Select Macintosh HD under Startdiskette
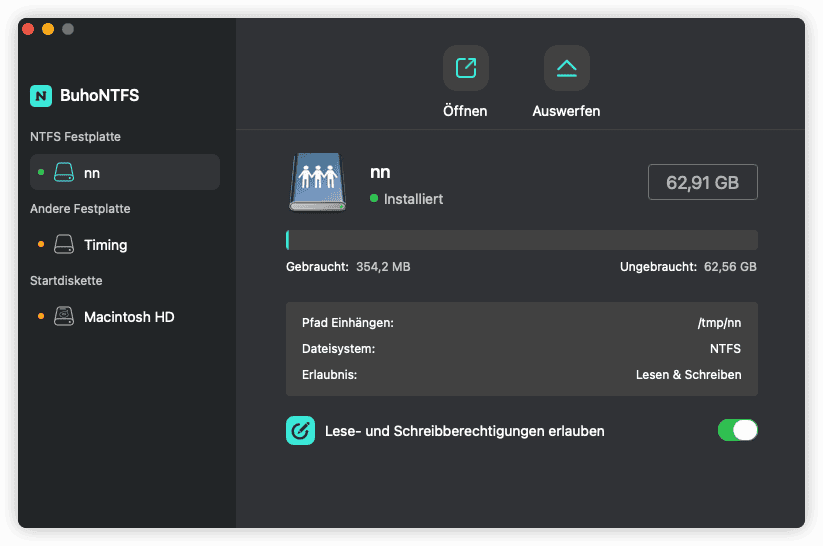Screen dimensions: 823x546 pyautogui.click(x=125, y=316)
